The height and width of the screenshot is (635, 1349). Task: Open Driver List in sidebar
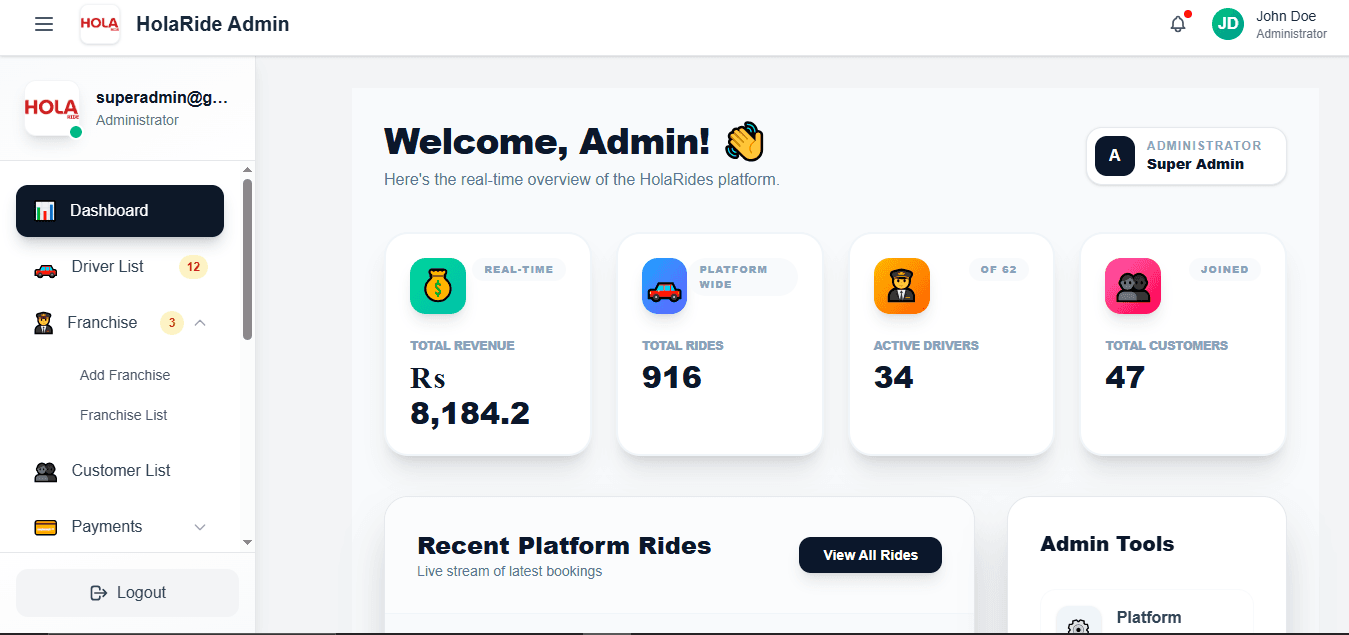click(120, 267)
